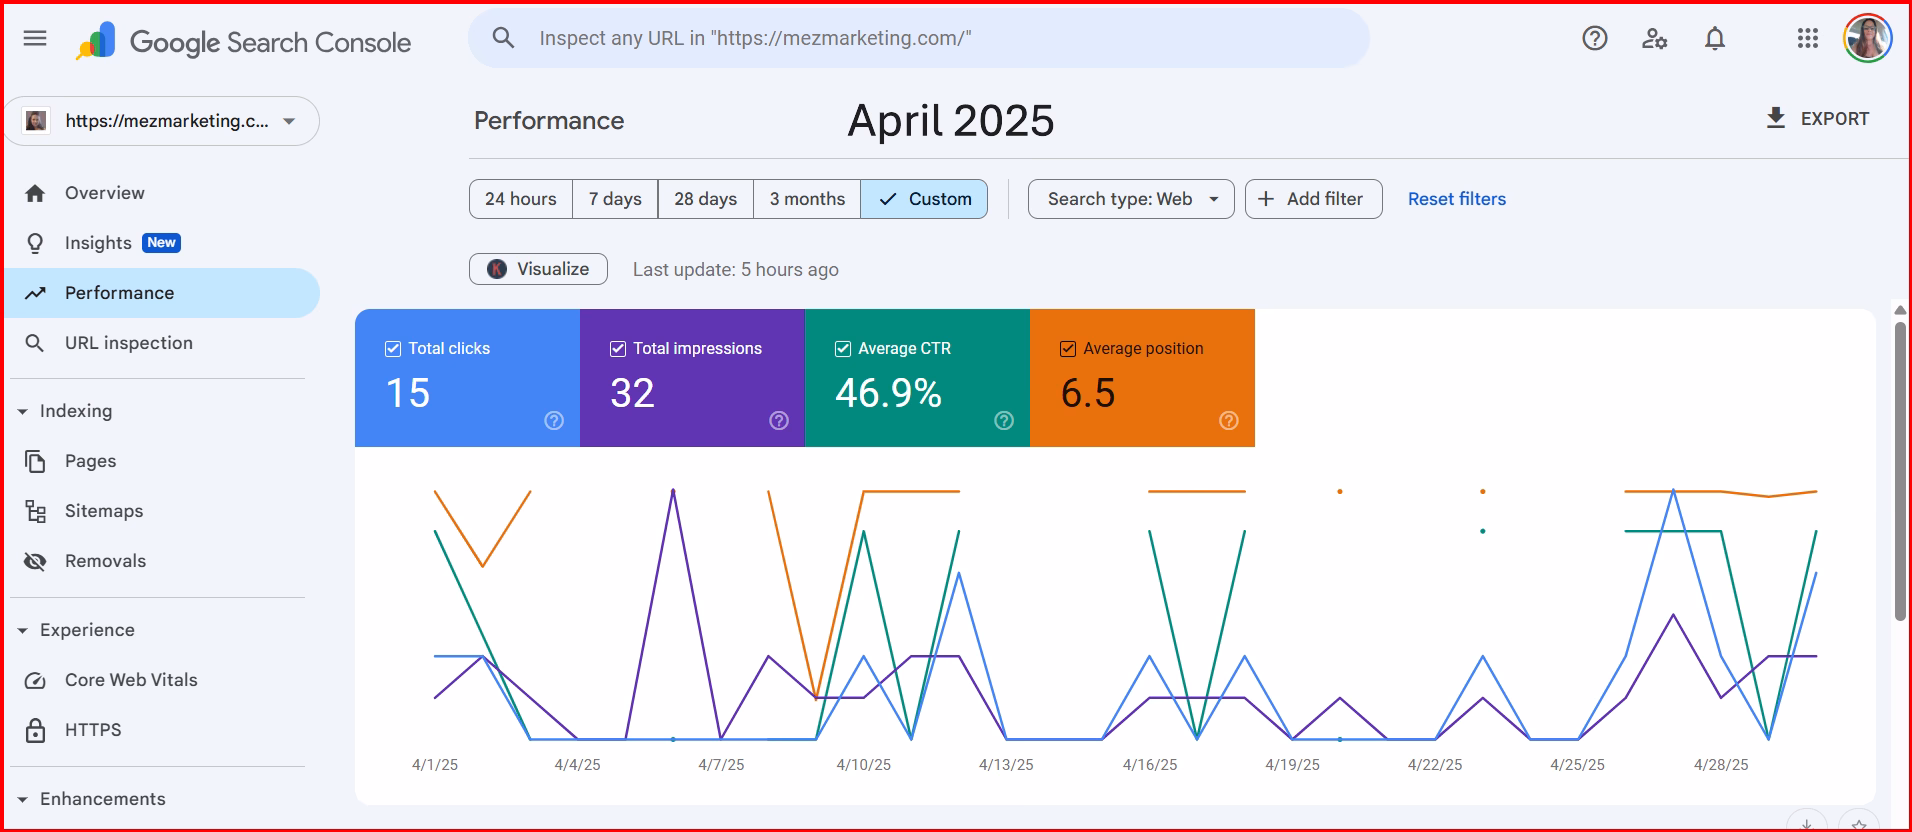The image size is (1912, 832).
Task: Click the Sitemaps tree icon
Action: point(35,511)
